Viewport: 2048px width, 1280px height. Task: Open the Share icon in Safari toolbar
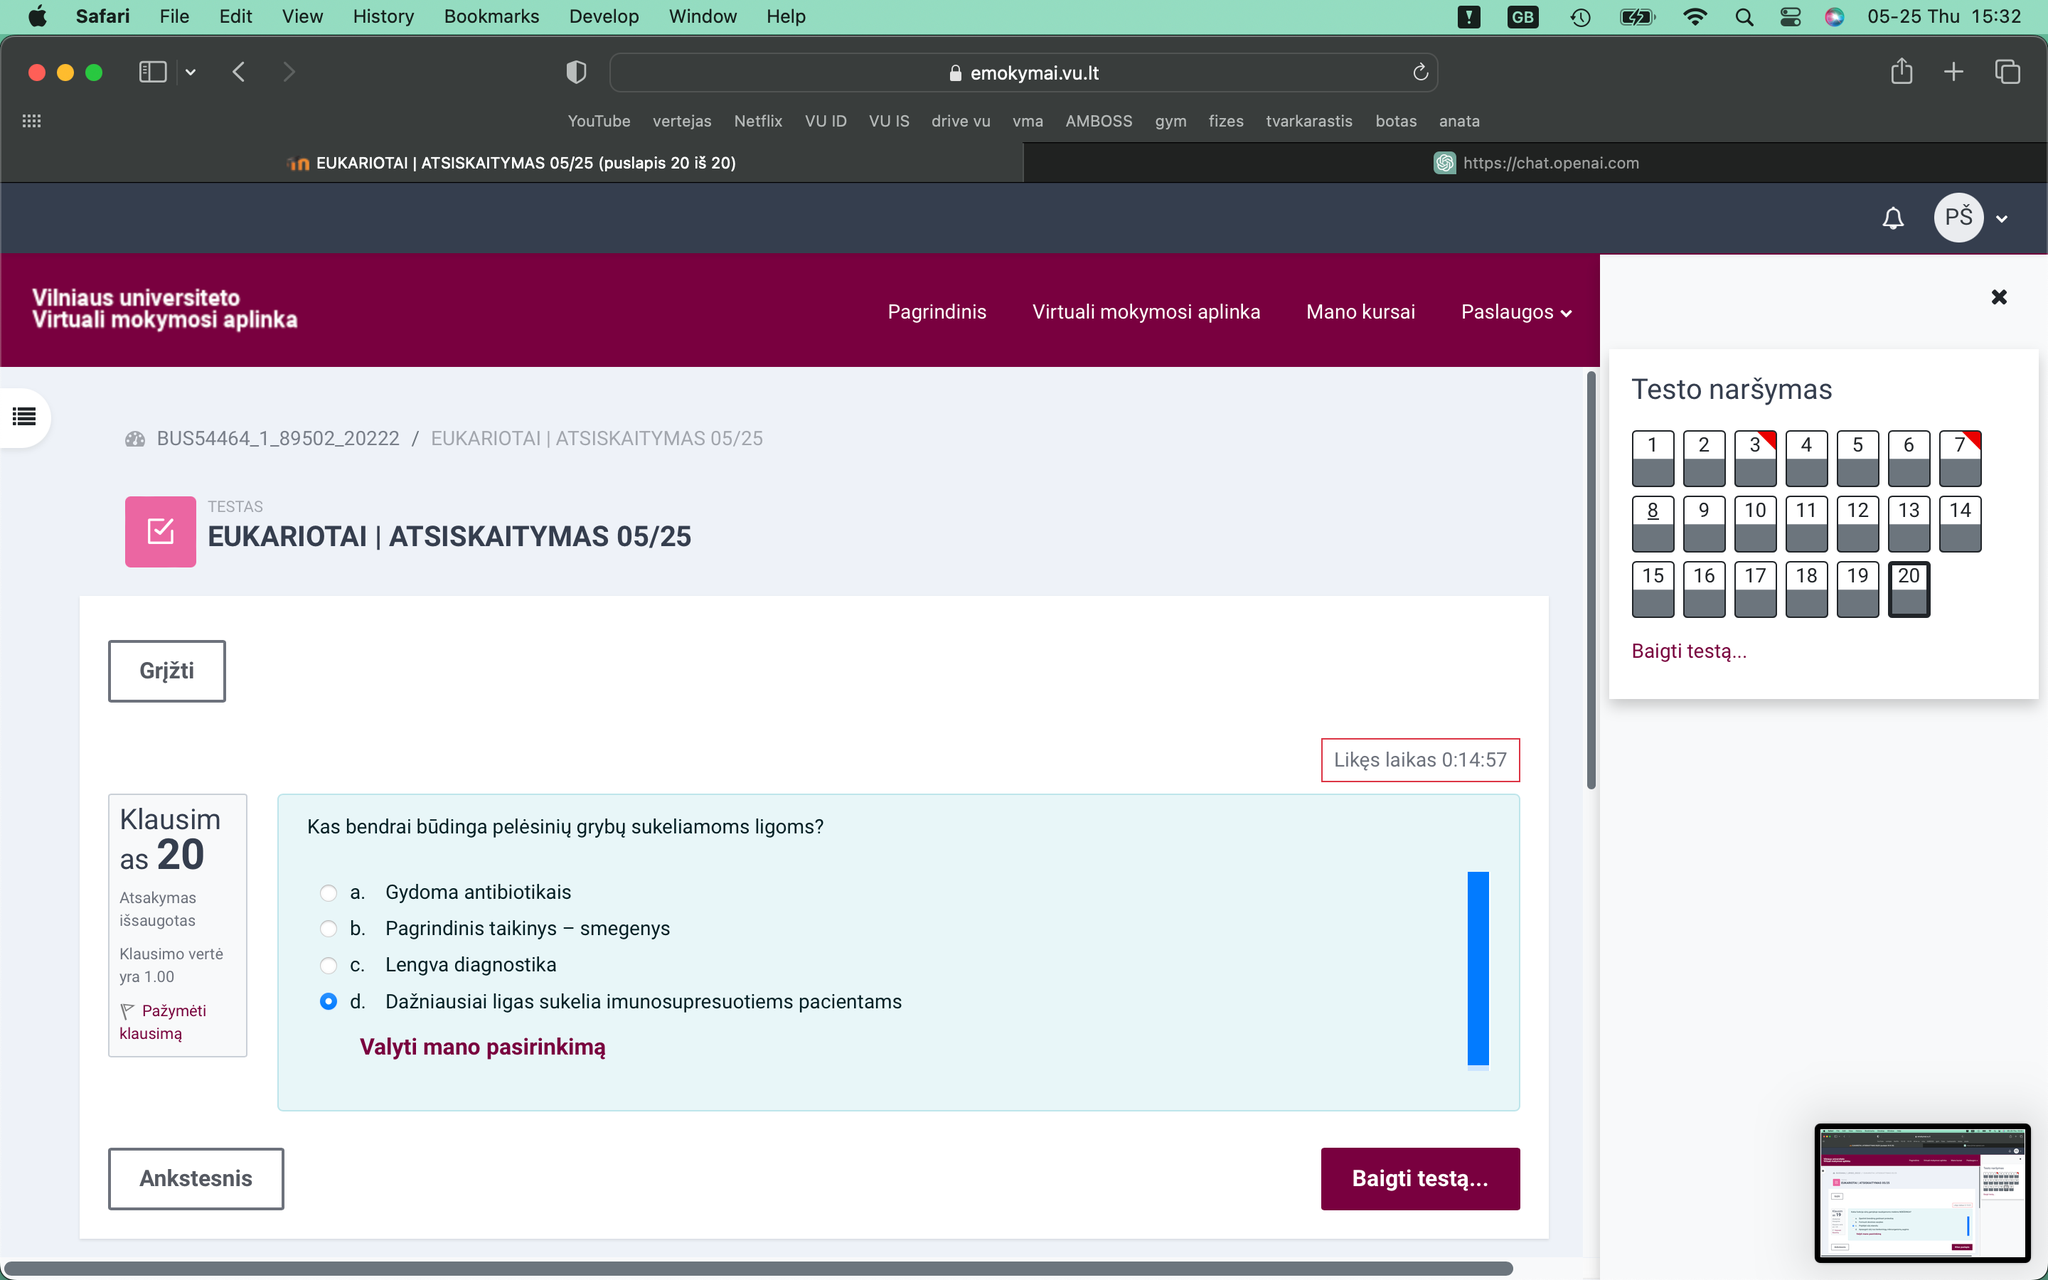click(1901, 71)
